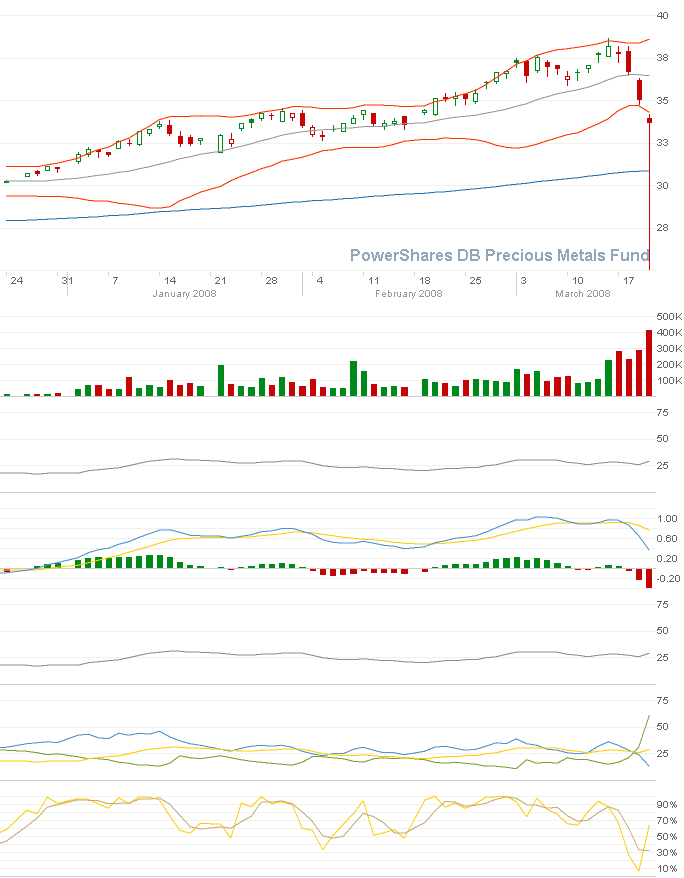Select the 28 price axis label
Screen dimensions: 684x878
click(662, 227)
